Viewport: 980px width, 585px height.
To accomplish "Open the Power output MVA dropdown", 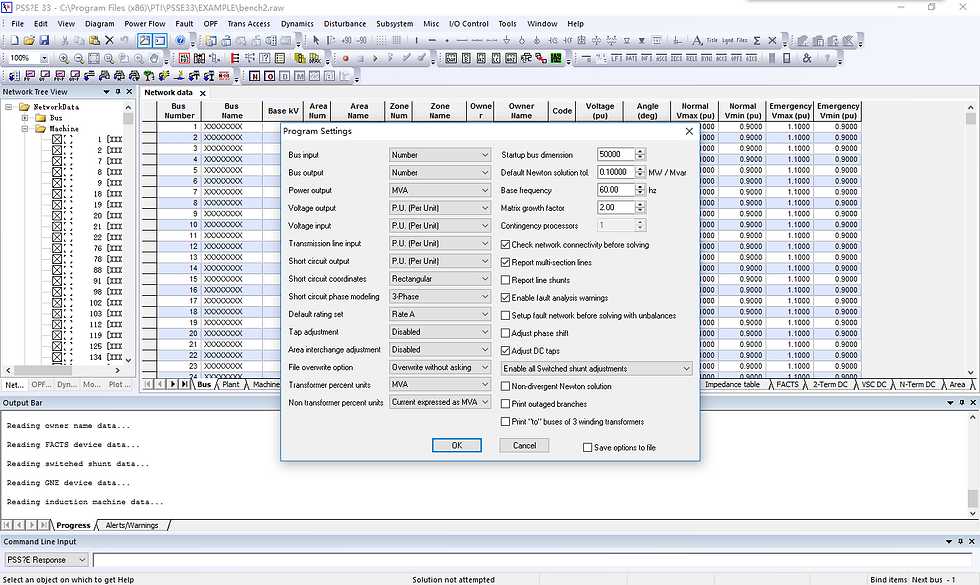I will pyautogui.click(x=440, y=190).
